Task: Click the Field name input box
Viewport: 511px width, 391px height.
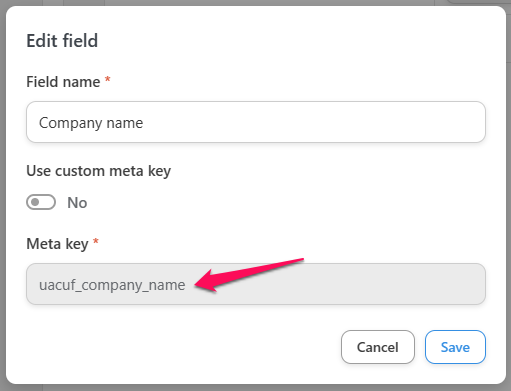Action: [x=256, y=122]
